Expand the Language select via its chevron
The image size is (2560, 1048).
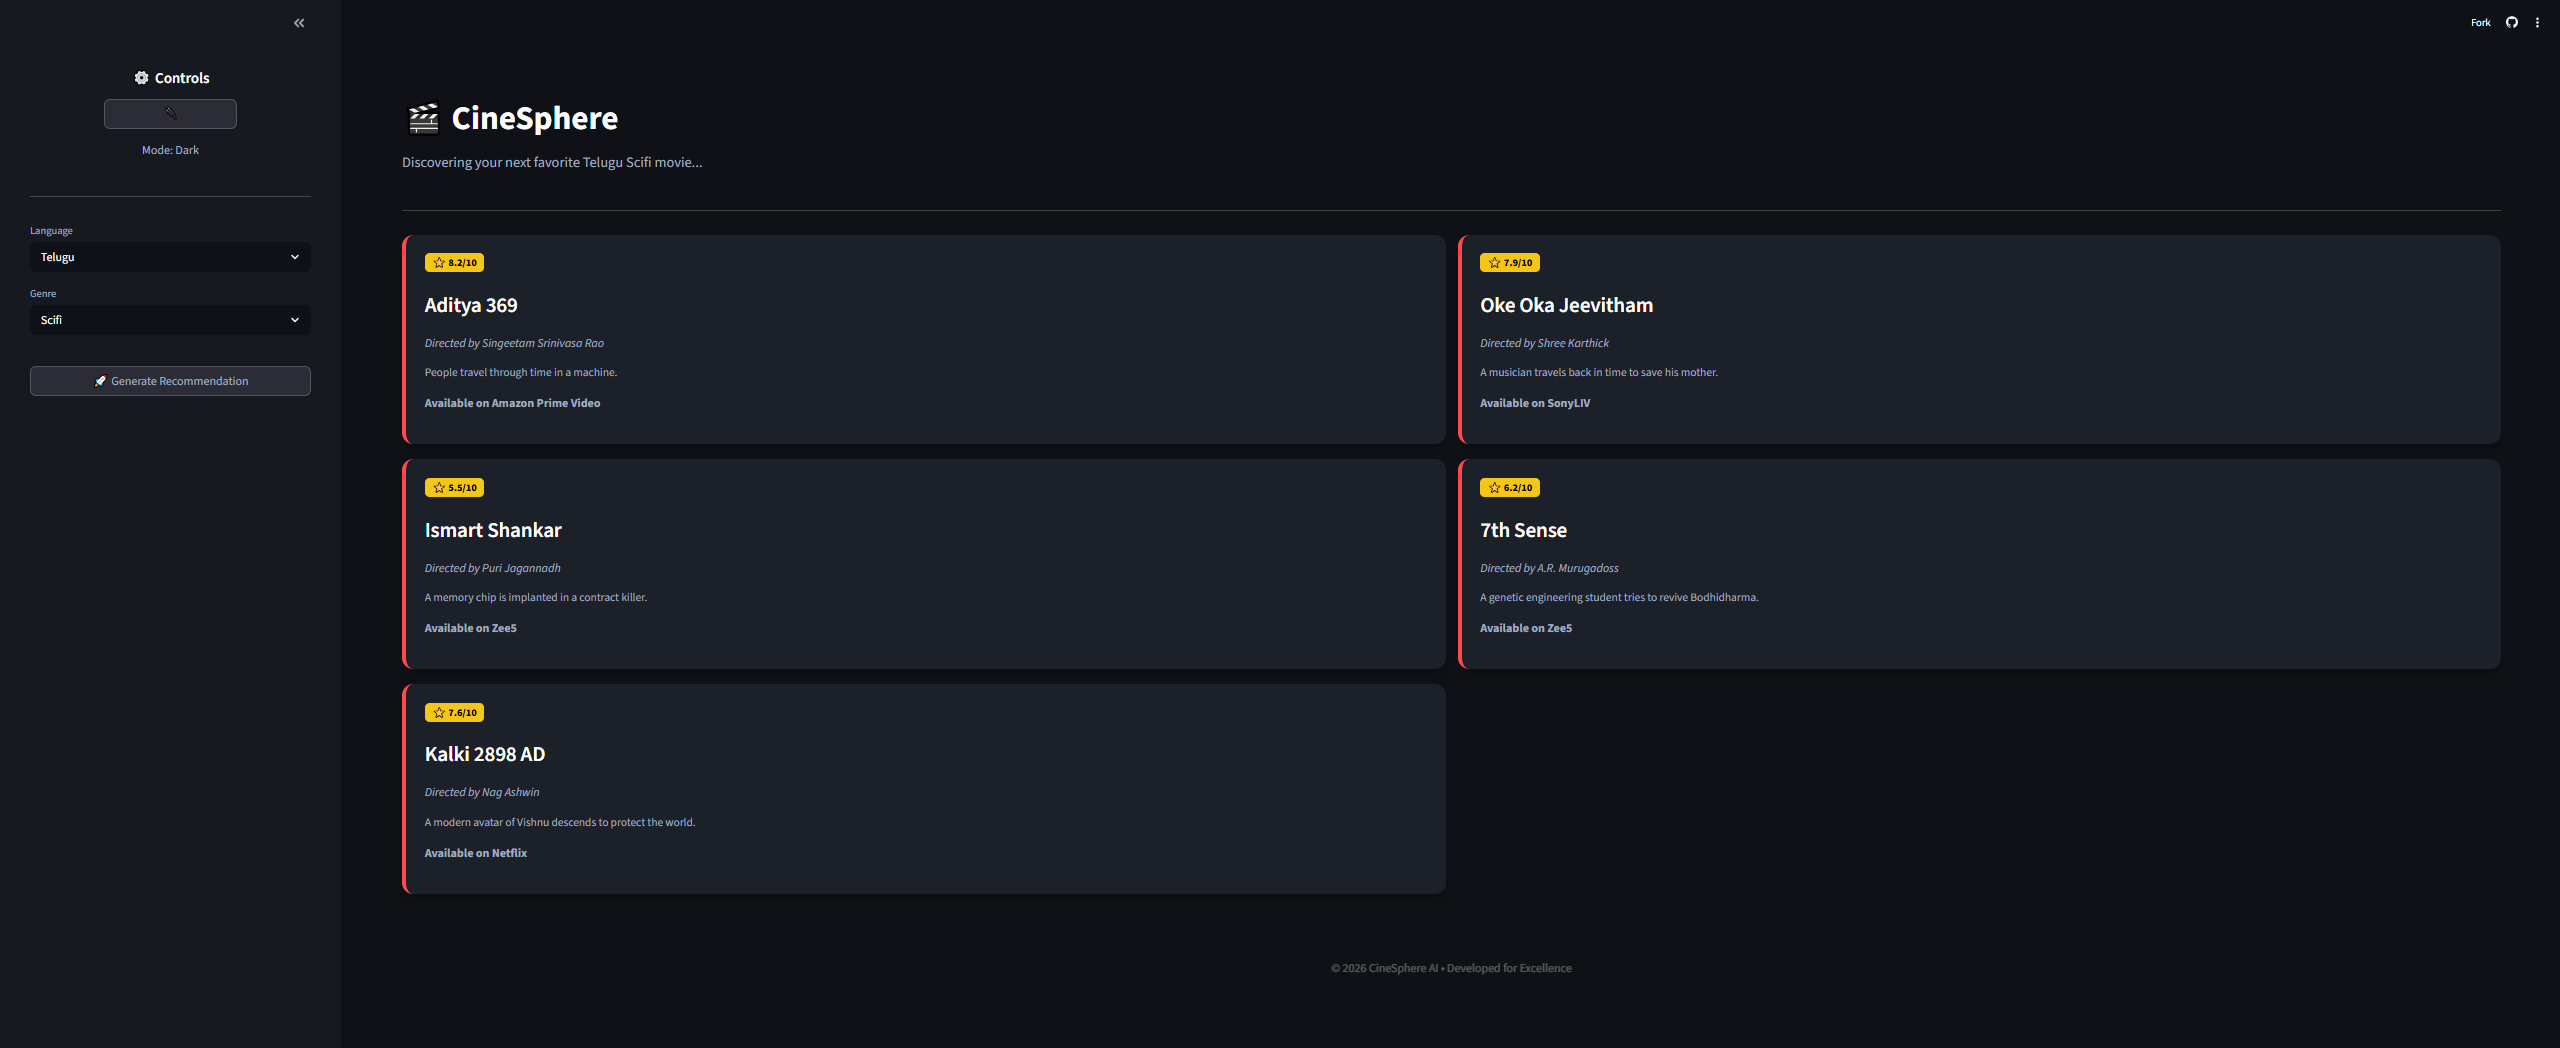295,257
